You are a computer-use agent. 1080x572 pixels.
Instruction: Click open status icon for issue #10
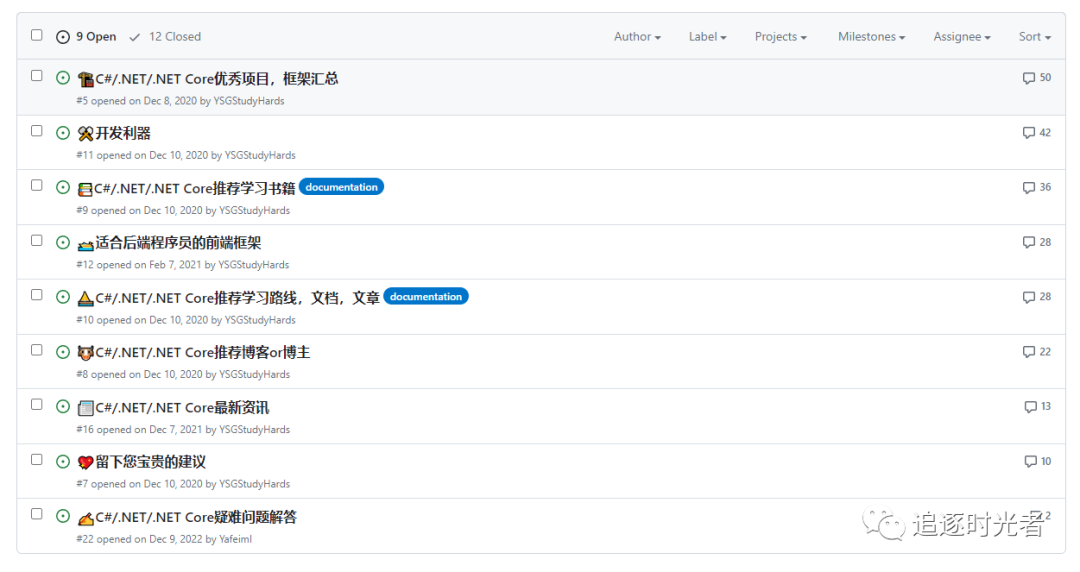63,297
